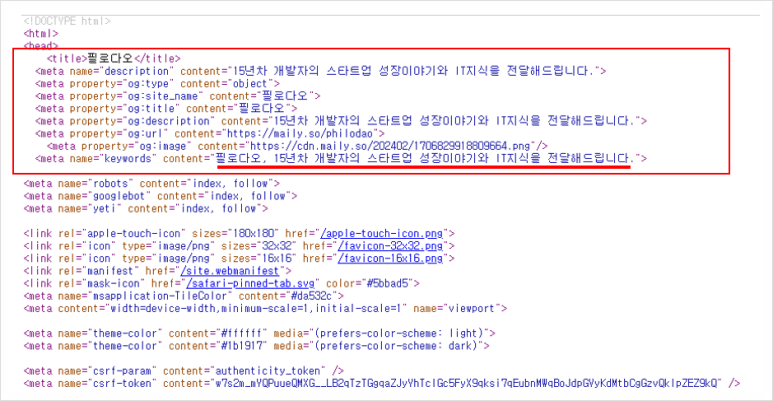Open the /site.webmanifest link
Image resolution: width=773 pixels, height=401 pixels.
[230, 271]
